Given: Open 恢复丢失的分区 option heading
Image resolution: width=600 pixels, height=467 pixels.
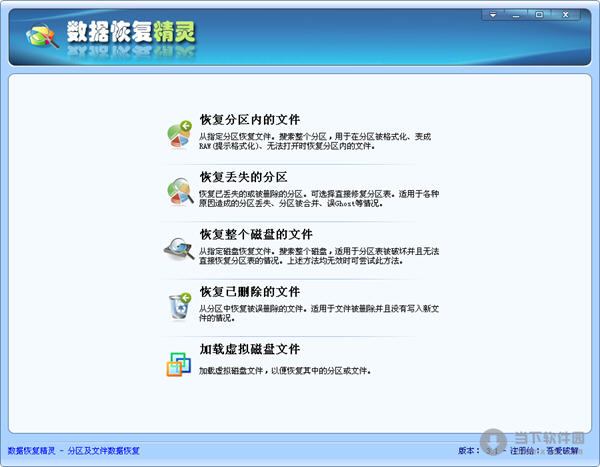Looking at the screenshot, I should [x=243, y=177].
